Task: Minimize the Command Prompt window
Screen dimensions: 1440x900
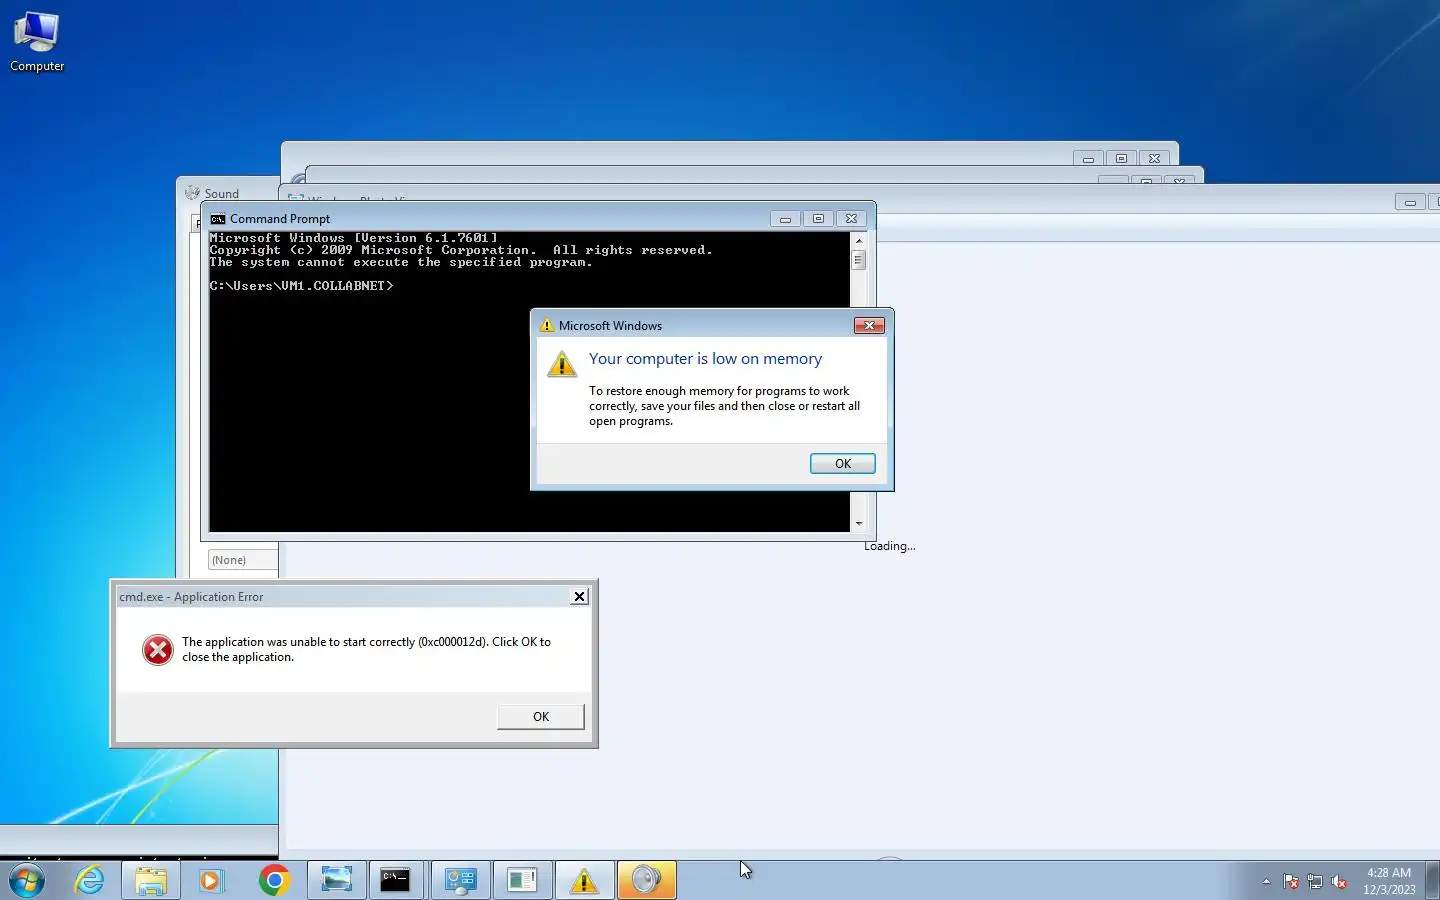Action: tap(785, 219)
